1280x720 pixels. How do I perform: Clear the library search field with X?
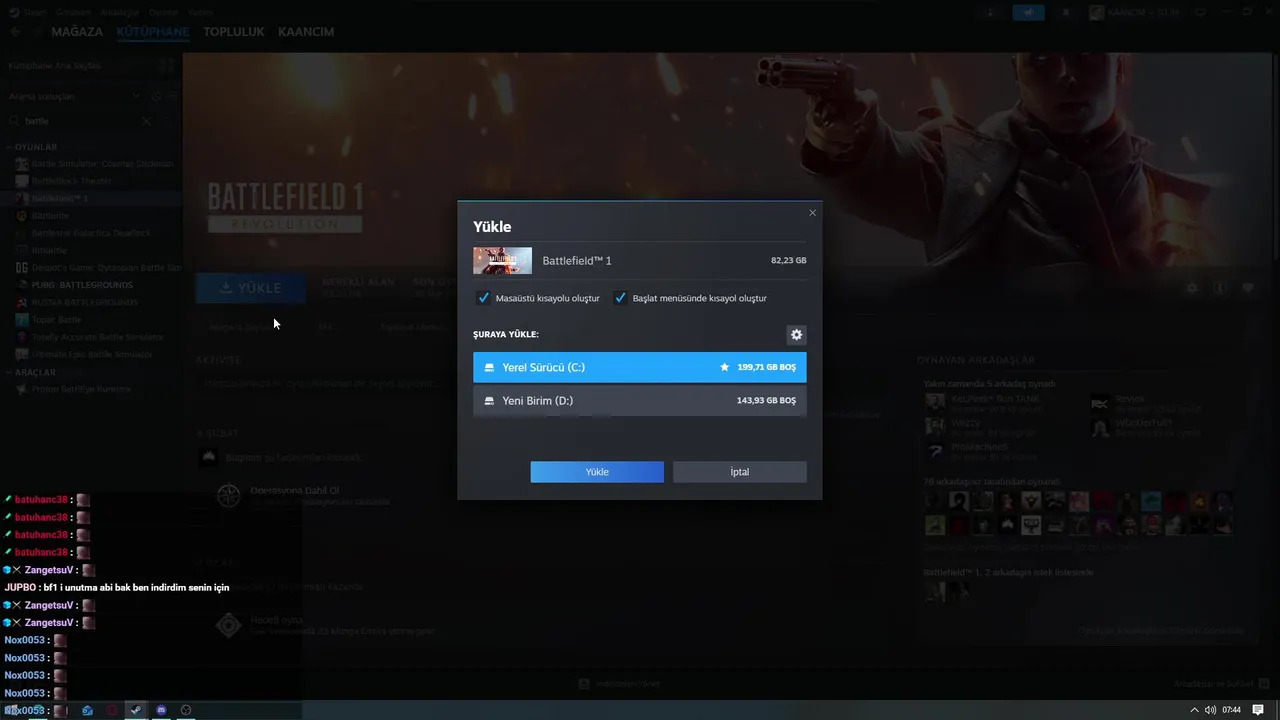click(x=146, y=121)
